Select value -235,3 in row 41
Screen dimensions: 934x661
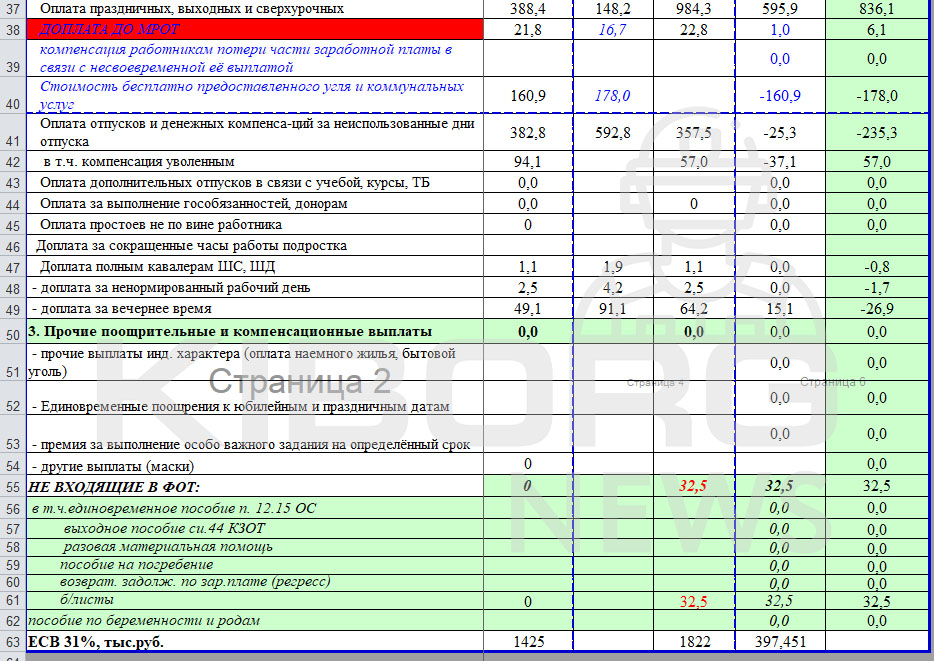point(876,132)
